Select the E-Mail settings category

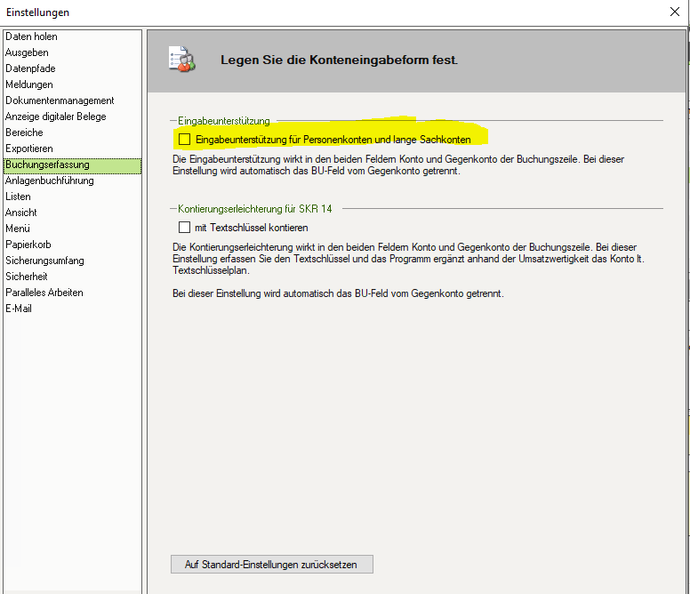point(19,309)
